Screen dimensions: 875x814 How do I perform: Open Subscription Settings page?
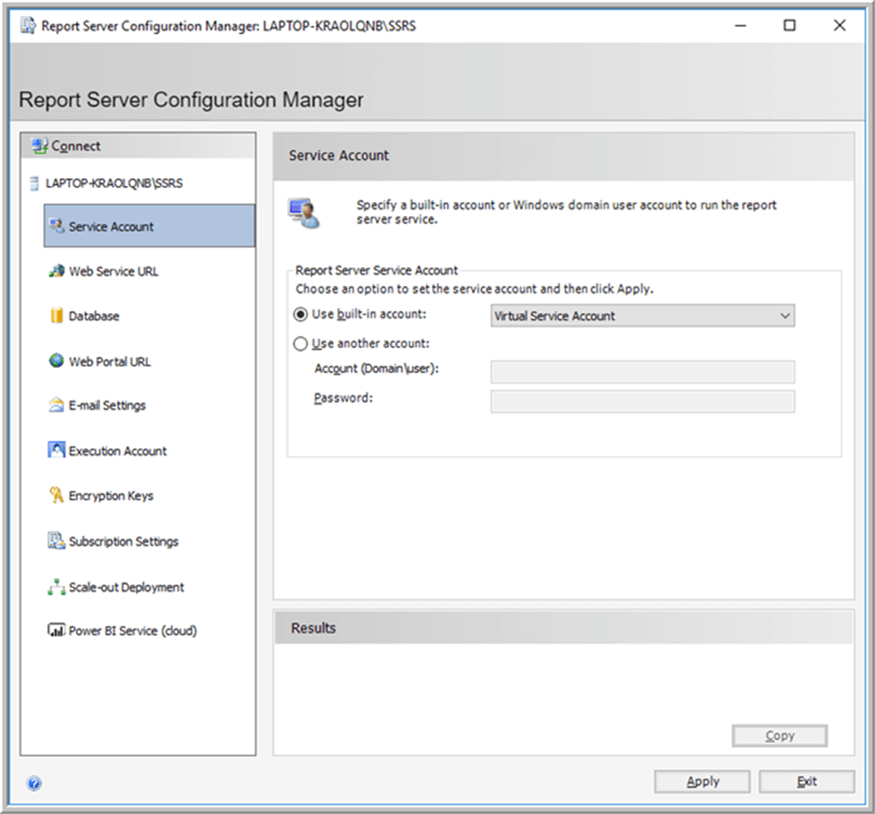[x=124, y=542]
